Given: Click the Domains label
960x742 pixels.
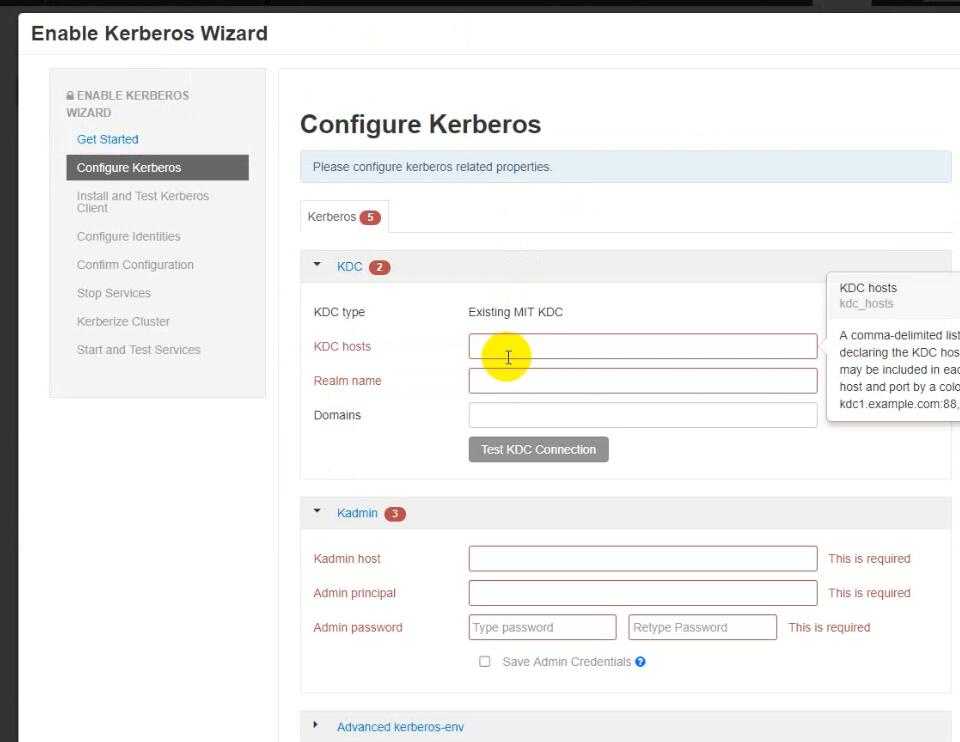Looking at the screenshot, I should pyautogui.click(x=337, y=415).
